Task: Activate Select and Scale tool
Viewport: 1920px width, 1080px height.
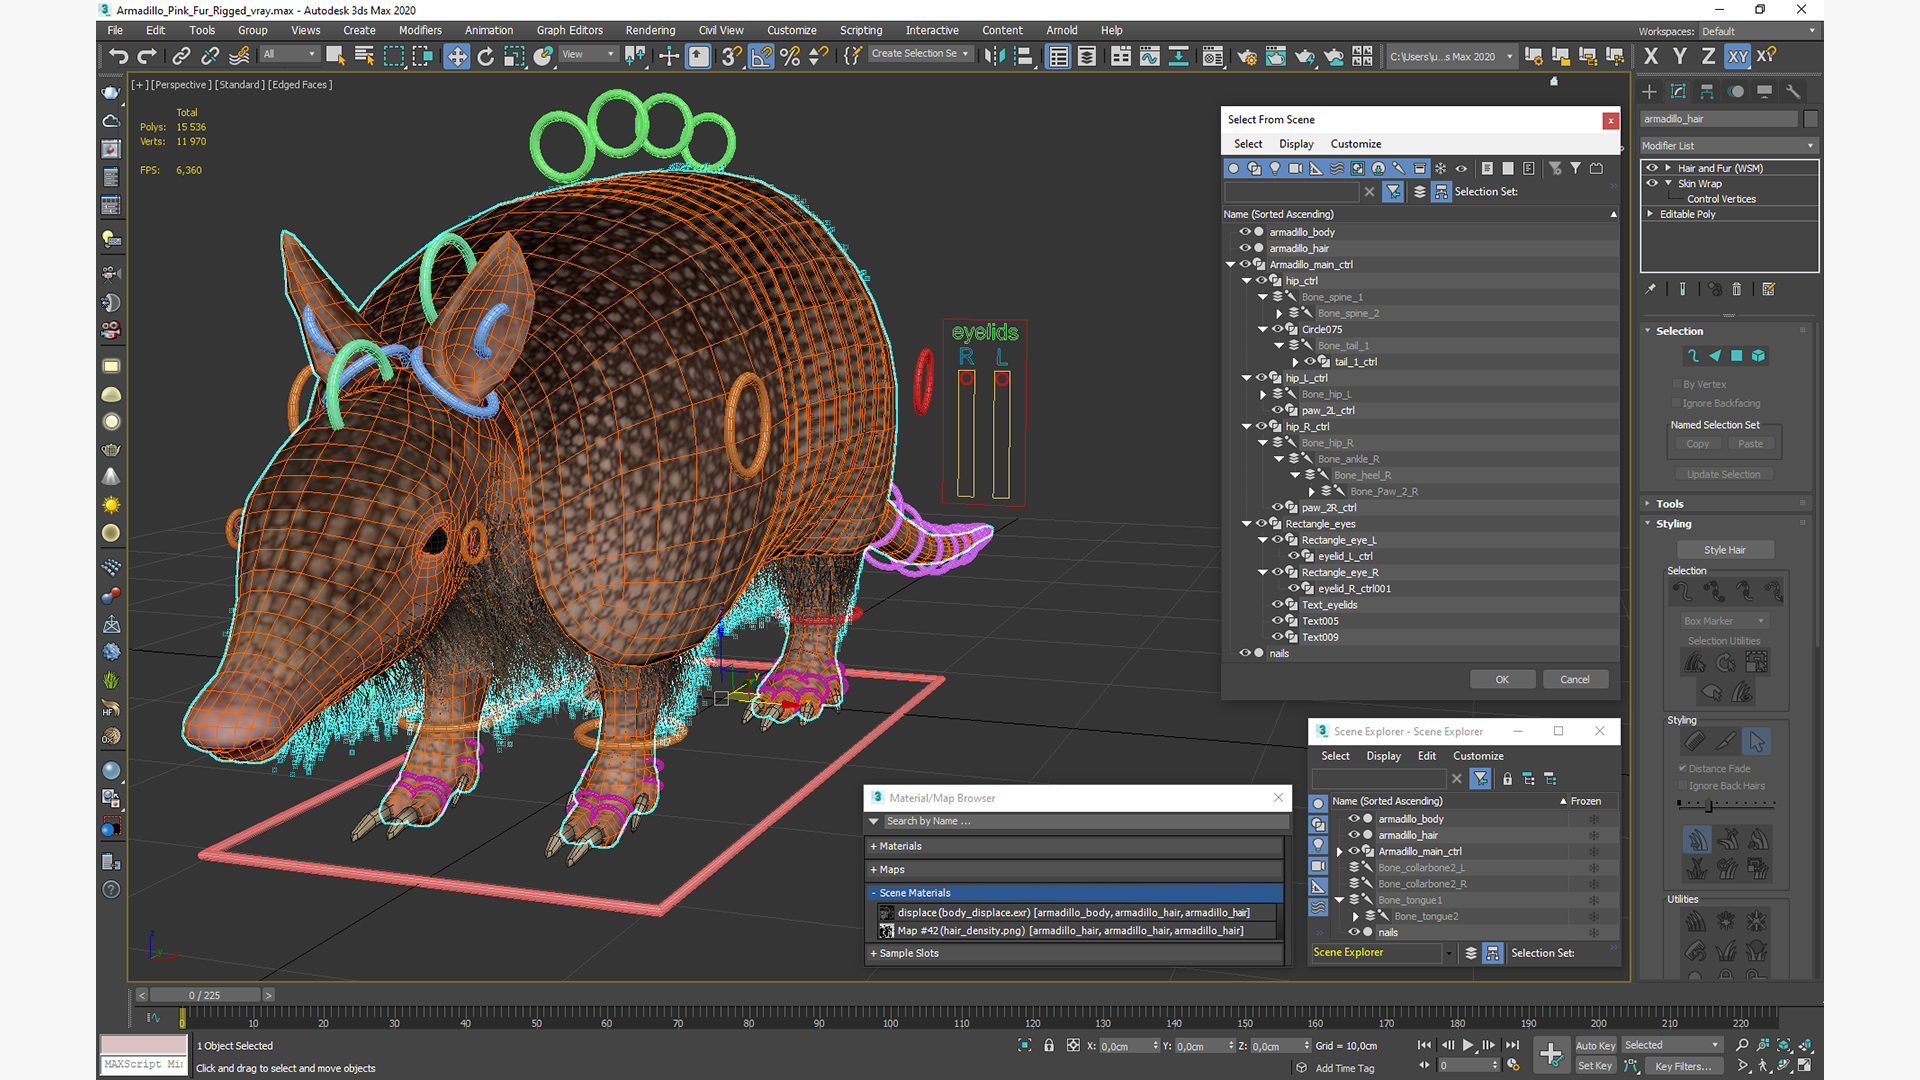Action: click(514, 56)
